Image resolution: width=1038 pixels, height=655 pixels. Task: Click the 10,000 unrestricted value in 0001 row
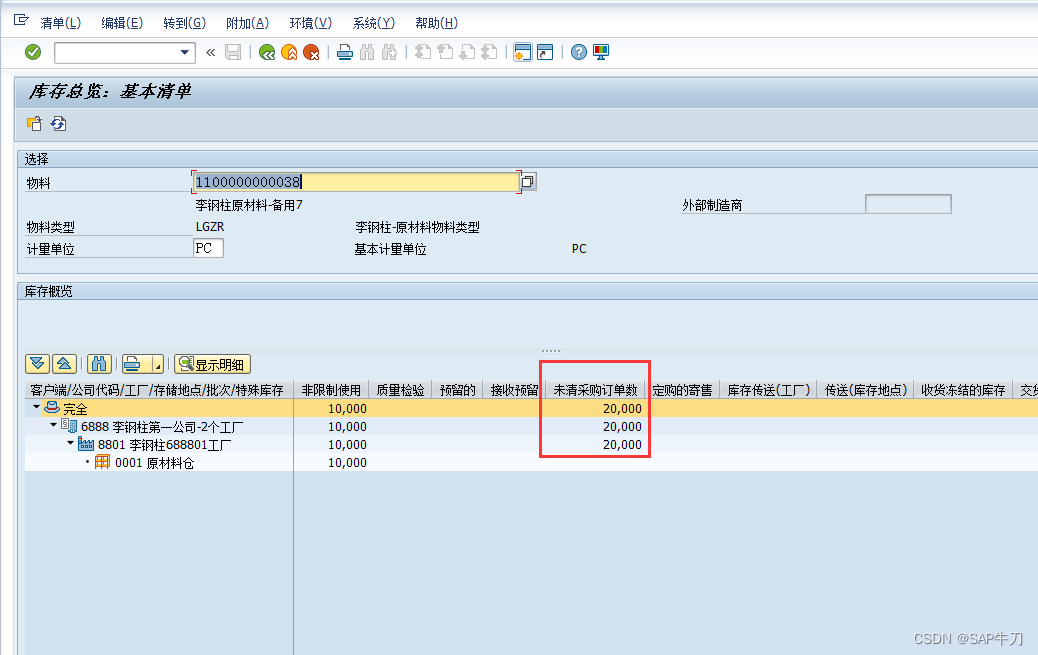[x=347, y=462]
